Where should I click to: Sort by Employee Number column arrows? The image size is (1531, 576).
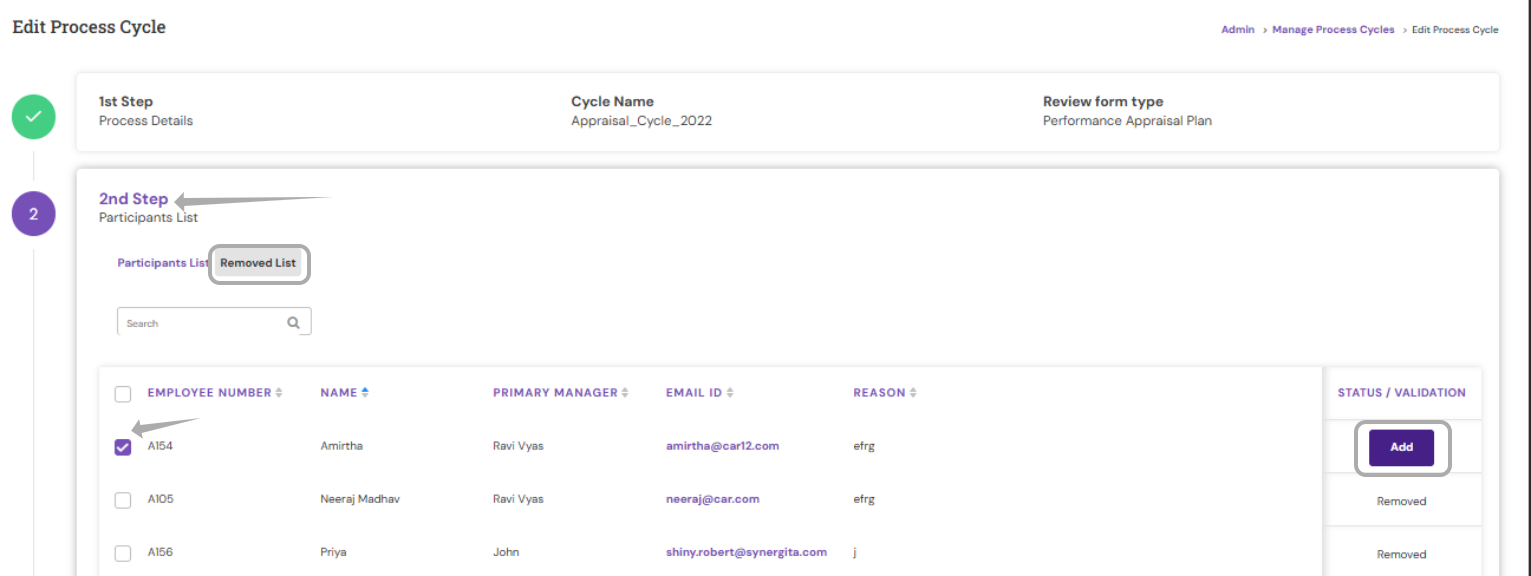point(279,393)
